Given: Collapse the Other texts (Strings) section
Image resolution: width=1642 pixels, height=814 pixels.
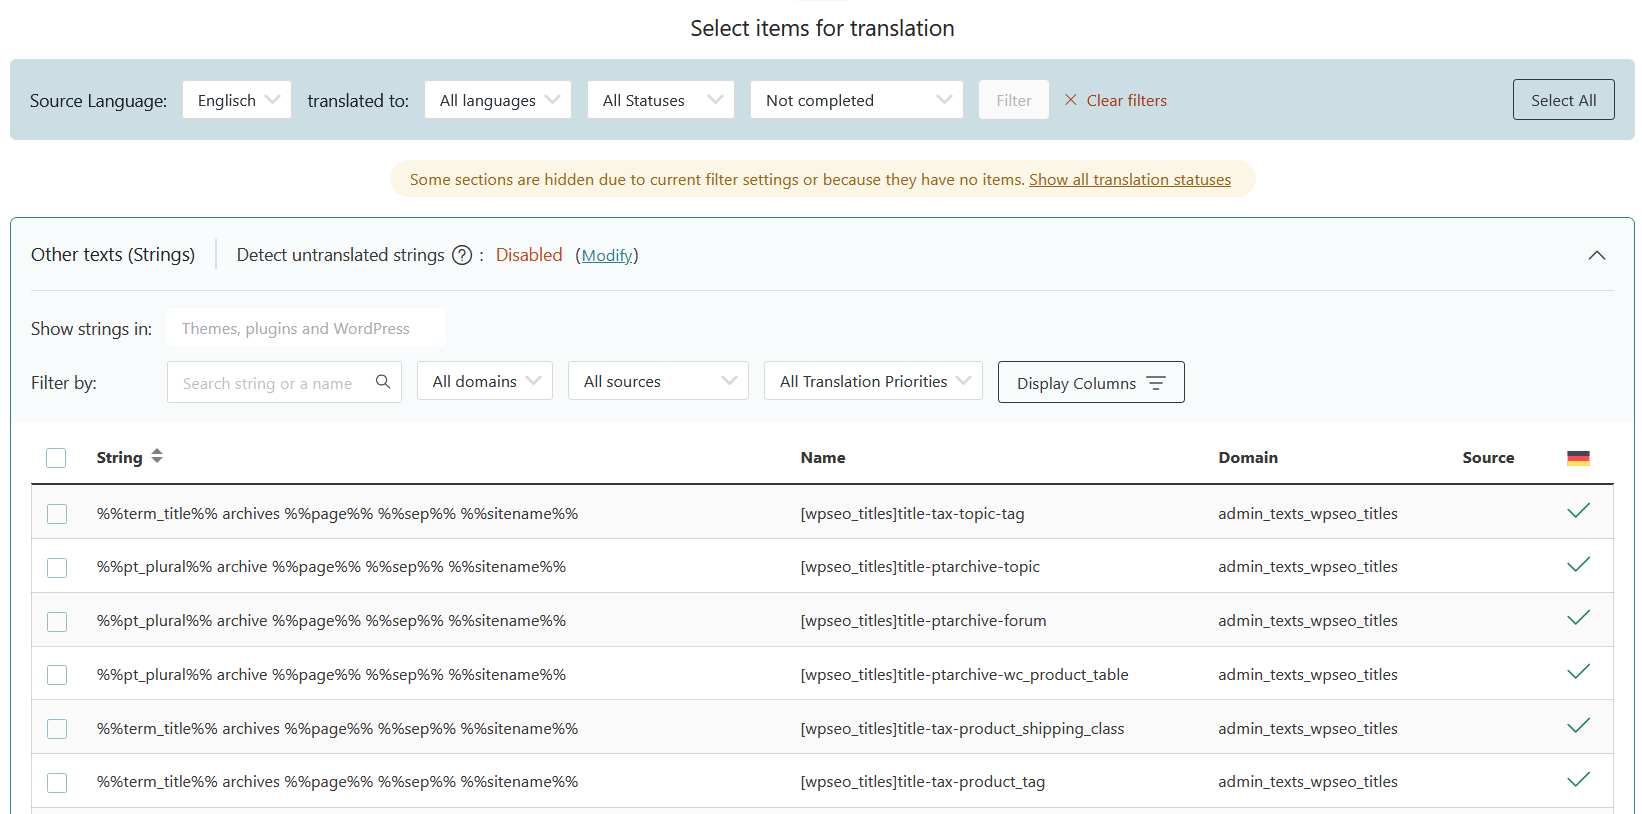Looking at the screenshot, I should (x=1597, y=255).
